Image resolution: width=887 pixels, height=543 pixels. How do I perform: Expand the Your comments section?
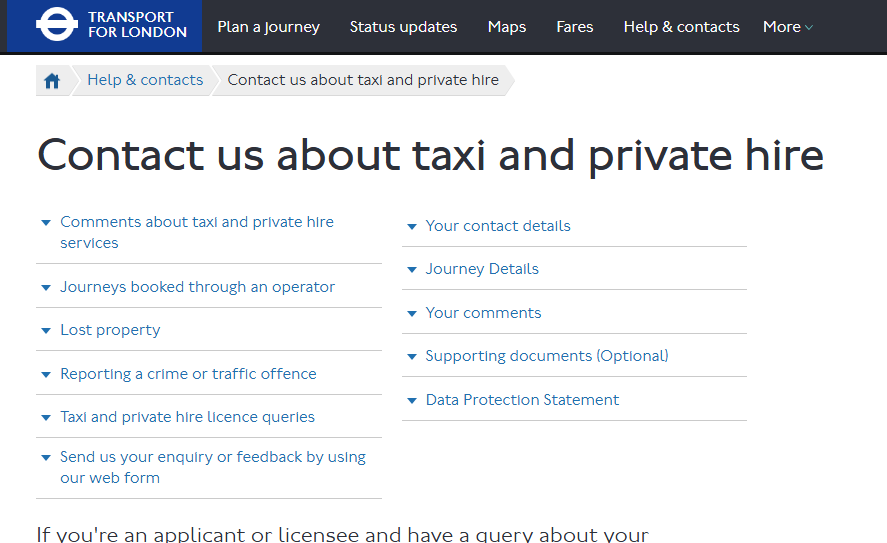click(574, 313)
